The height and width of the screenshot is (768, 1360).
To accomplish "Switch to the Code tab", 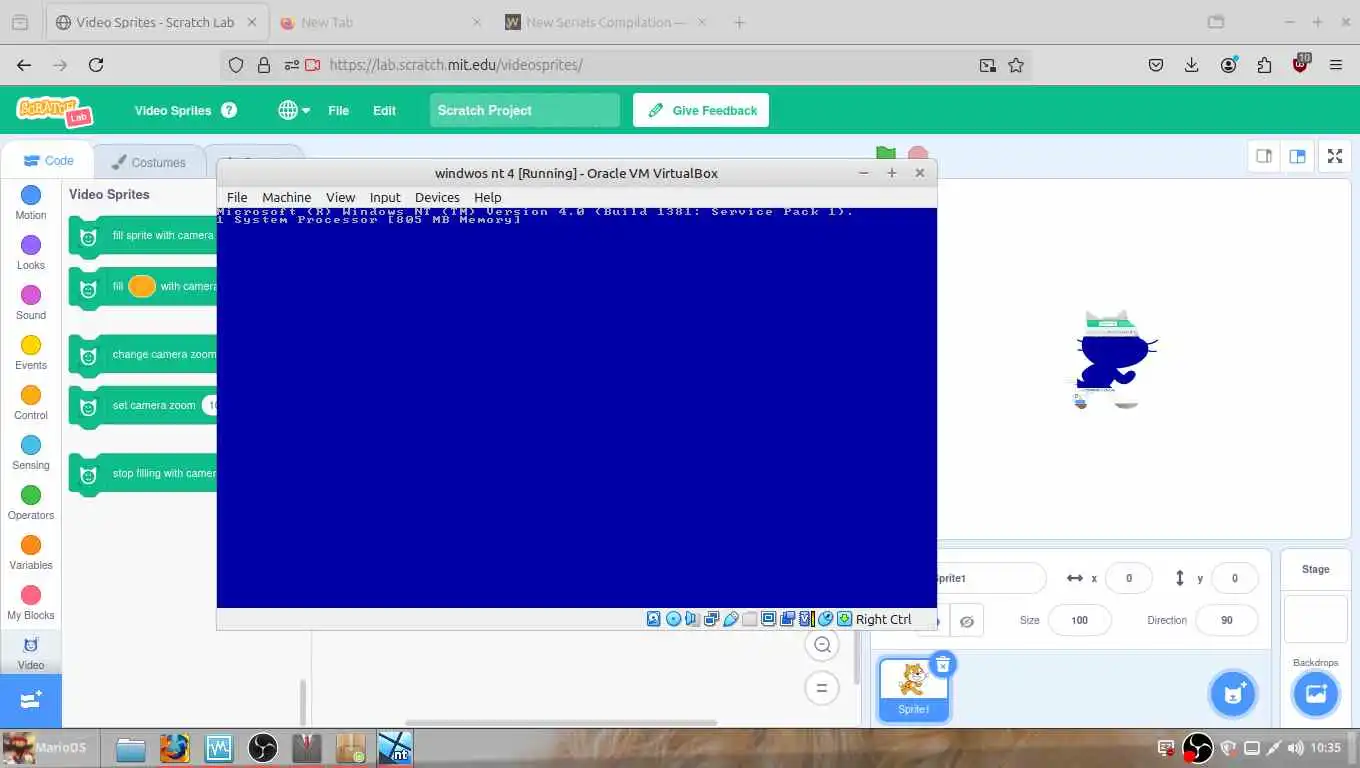I will point(48,160).
